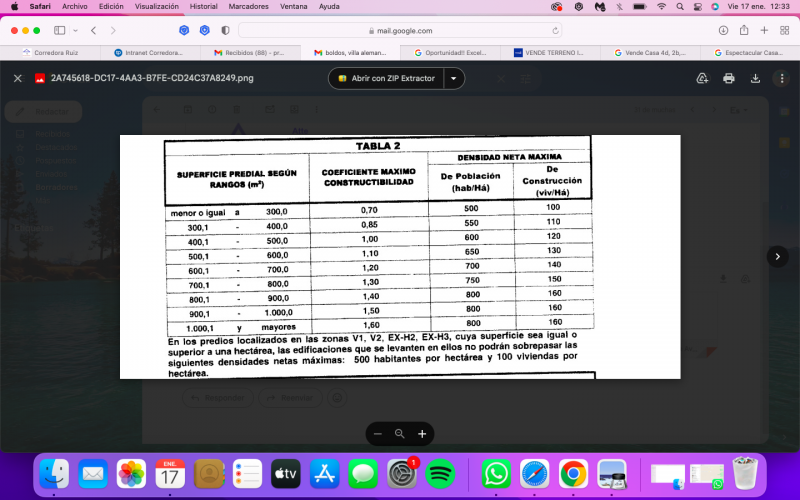800x500 pixels.
Task: Open a new Safari tab
Action: 764,31
